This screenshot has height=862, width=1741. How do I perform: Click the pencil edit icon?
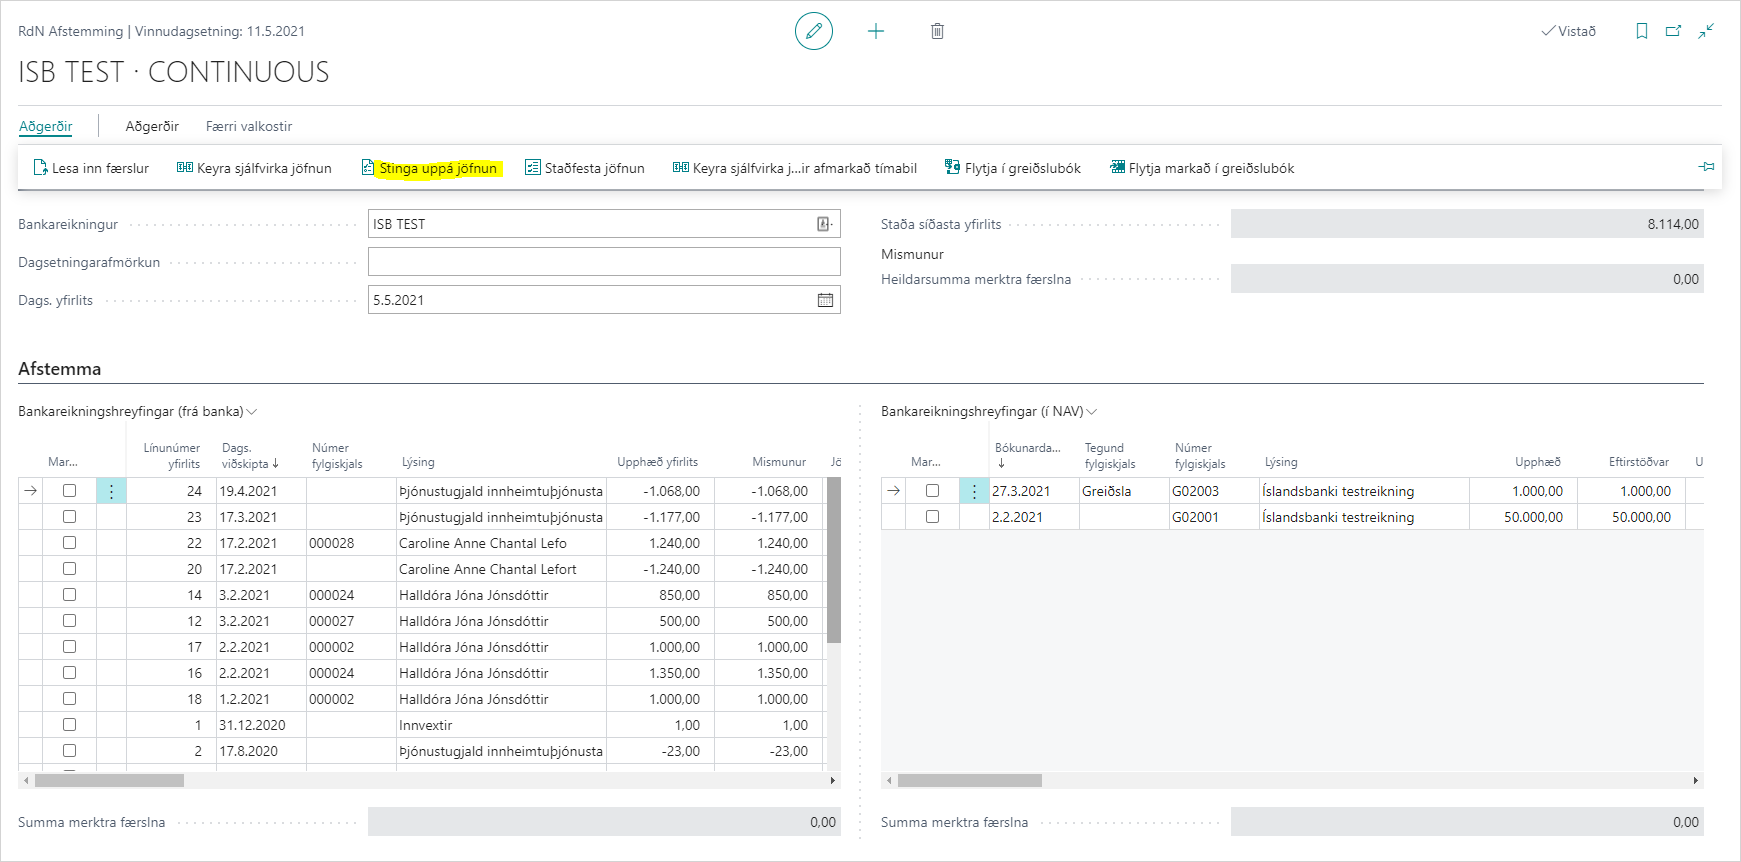click(x=813, y=31)
